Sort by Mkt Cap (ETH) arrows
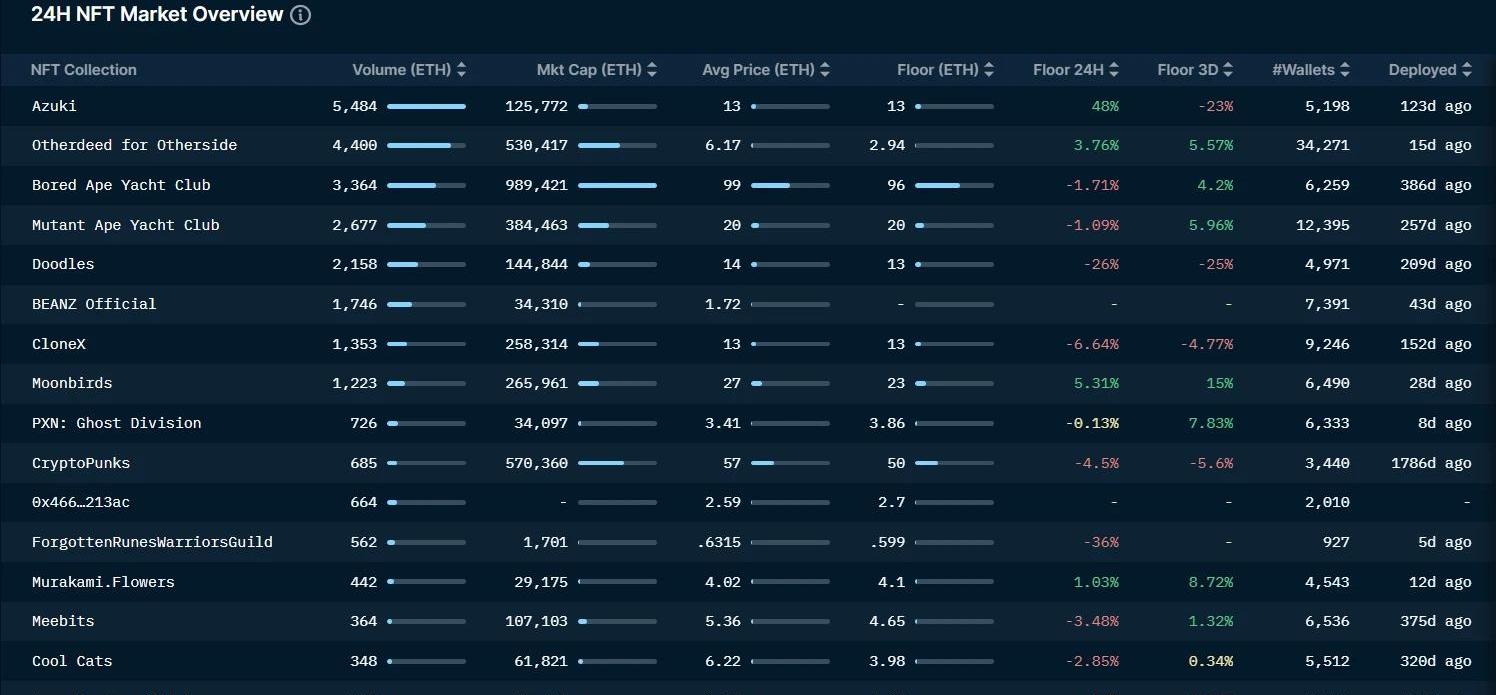The image size is (1496, 695). tap(652, 70)
